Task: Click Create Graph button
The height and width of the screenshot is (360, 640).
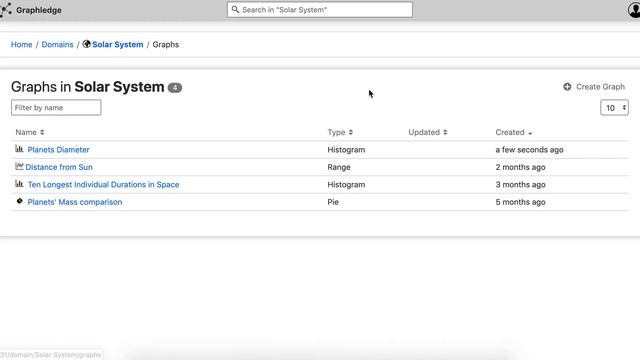Action: [x=594, y=87]
